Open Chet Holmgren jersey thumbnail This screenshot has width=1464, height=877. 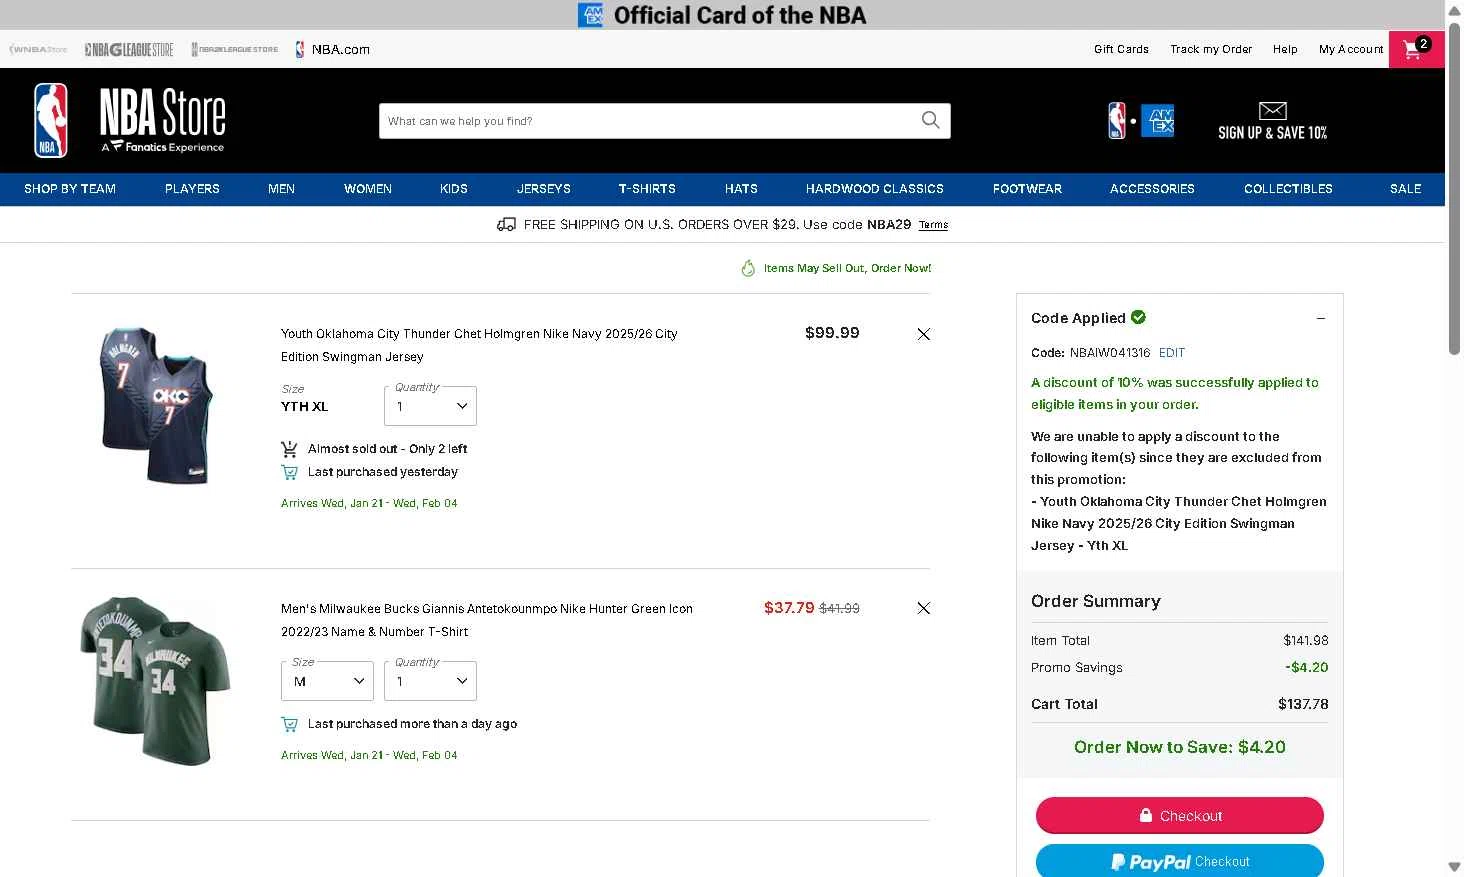point(157,405)
